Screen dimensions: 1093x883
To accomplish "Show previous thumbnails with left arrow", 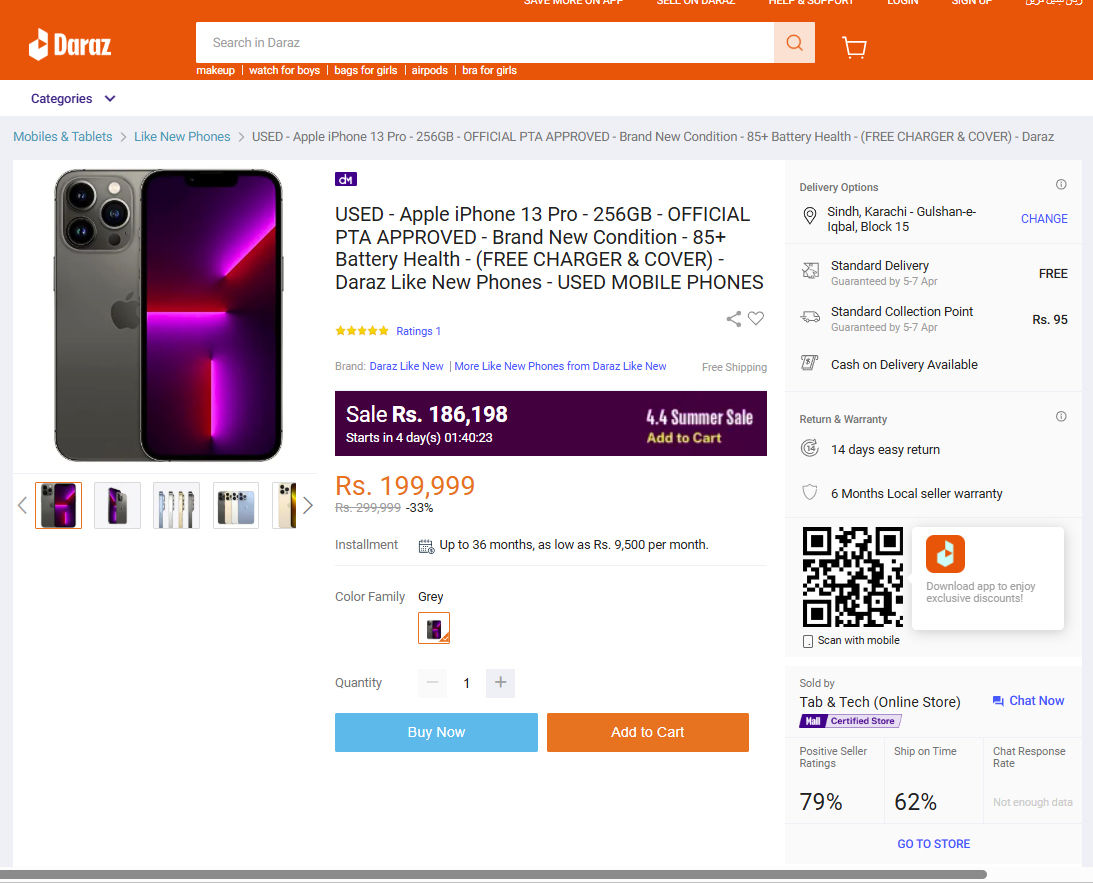I will pyautogui.click(x=22, y=505).
